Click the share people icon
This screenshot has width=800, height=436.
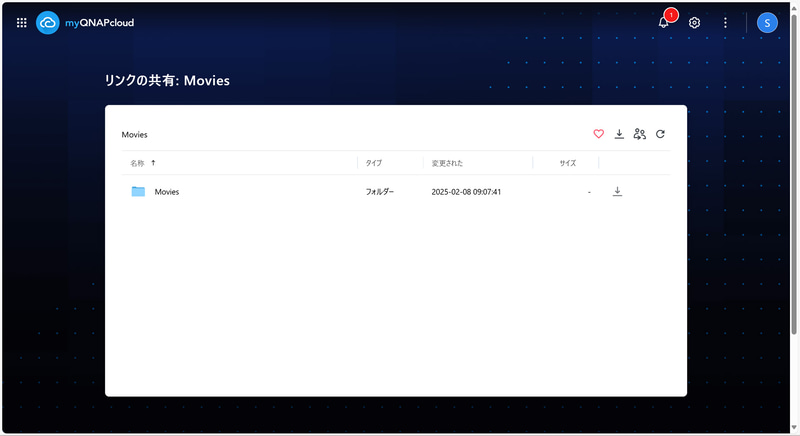point(639,134)
